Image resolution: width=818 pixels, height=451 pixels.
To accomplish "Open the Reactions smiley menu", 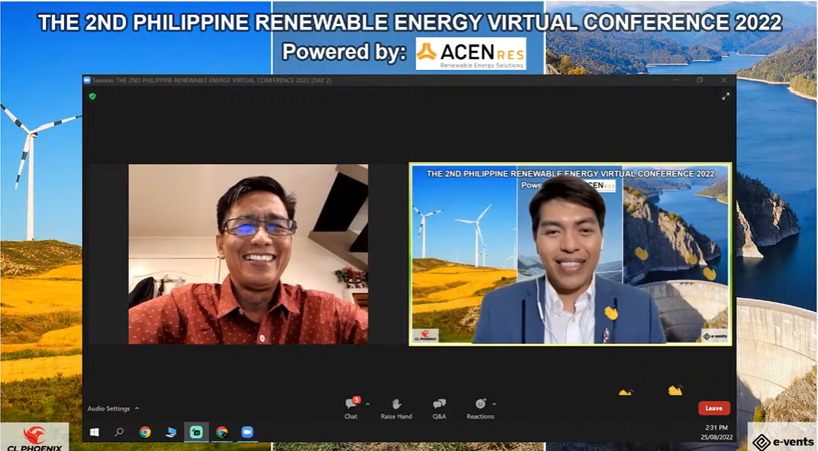I will [480, 404].
